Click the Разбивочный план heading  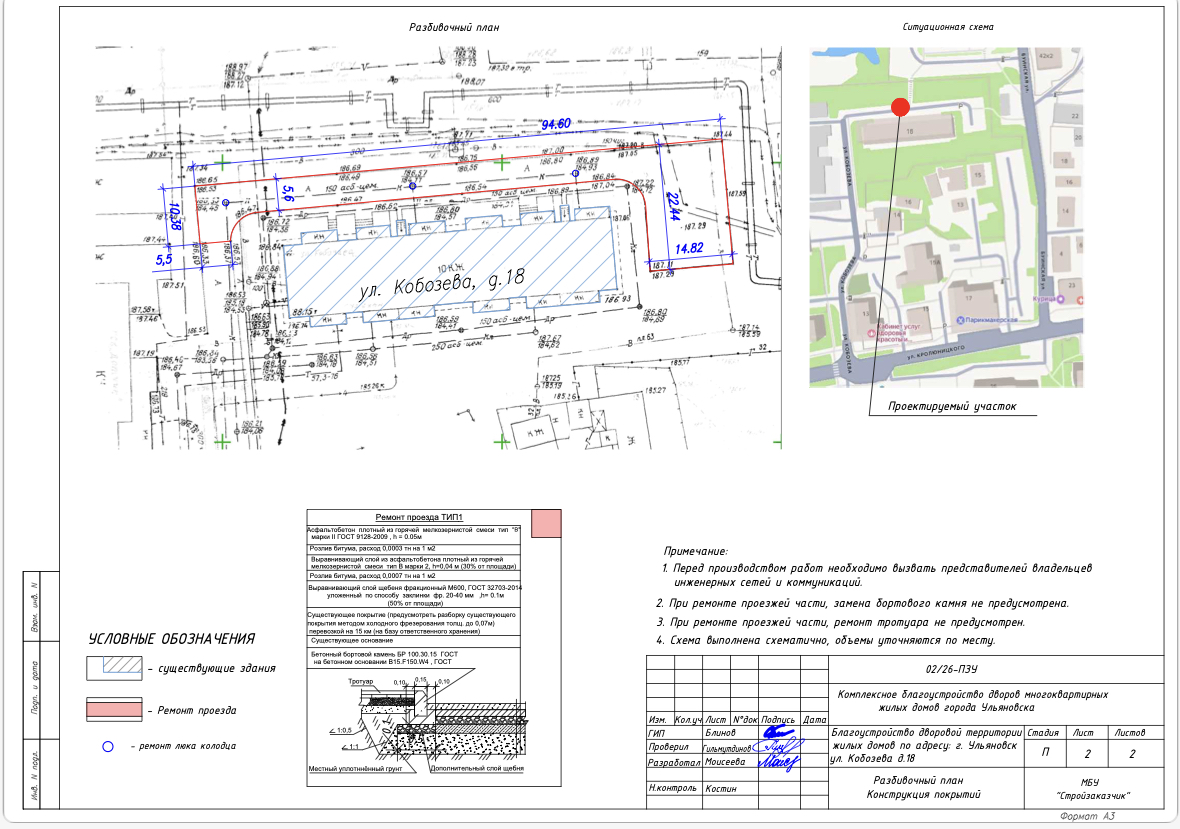click(x=454, y=27)
